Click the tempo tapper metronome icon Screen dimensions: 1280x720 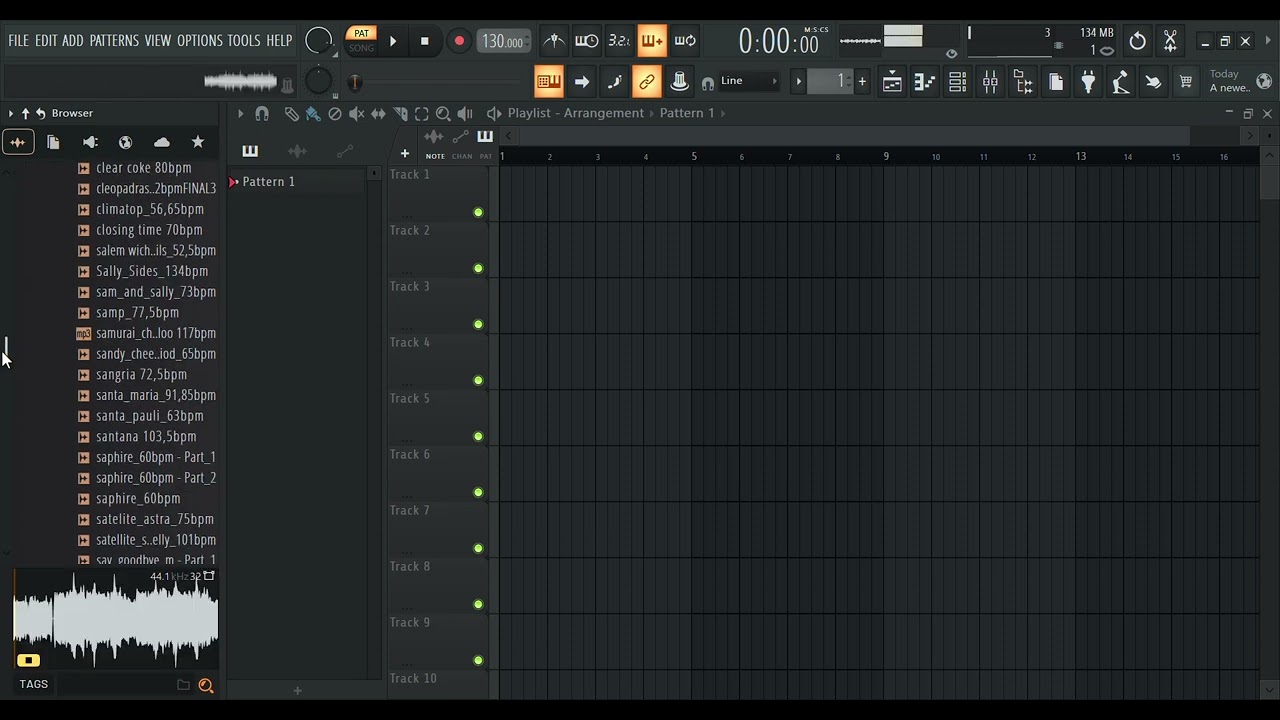pos(553,41)
